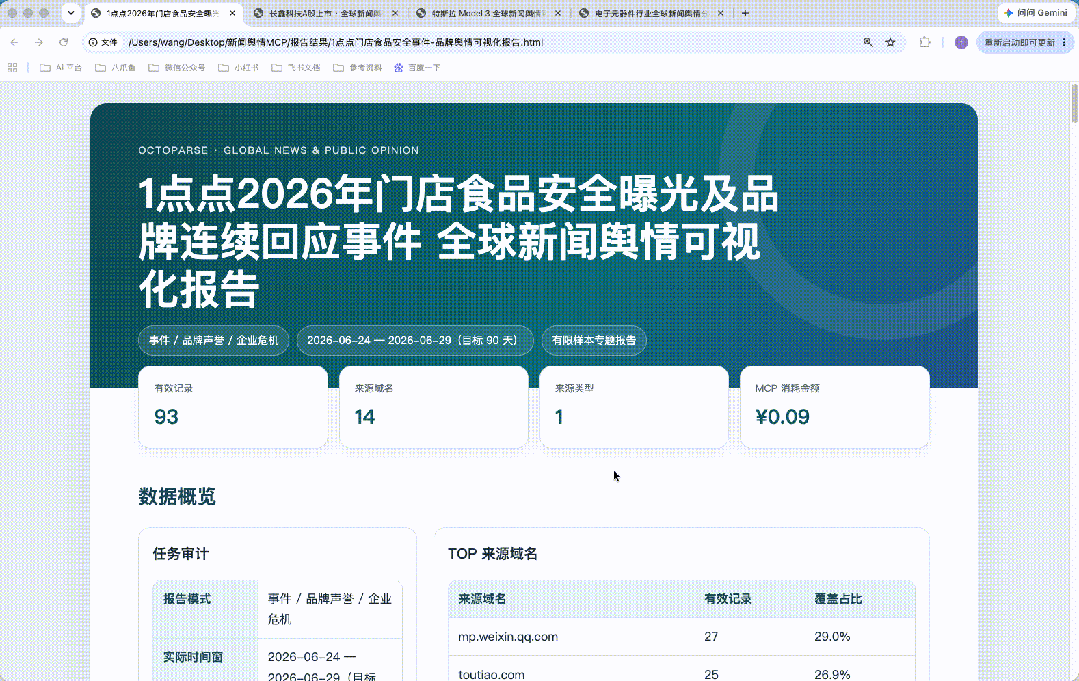The height and width of the screenshot is (681, 1079).
Task: Open the apps grid in bookmarks bar
Action: pos(12,67)
